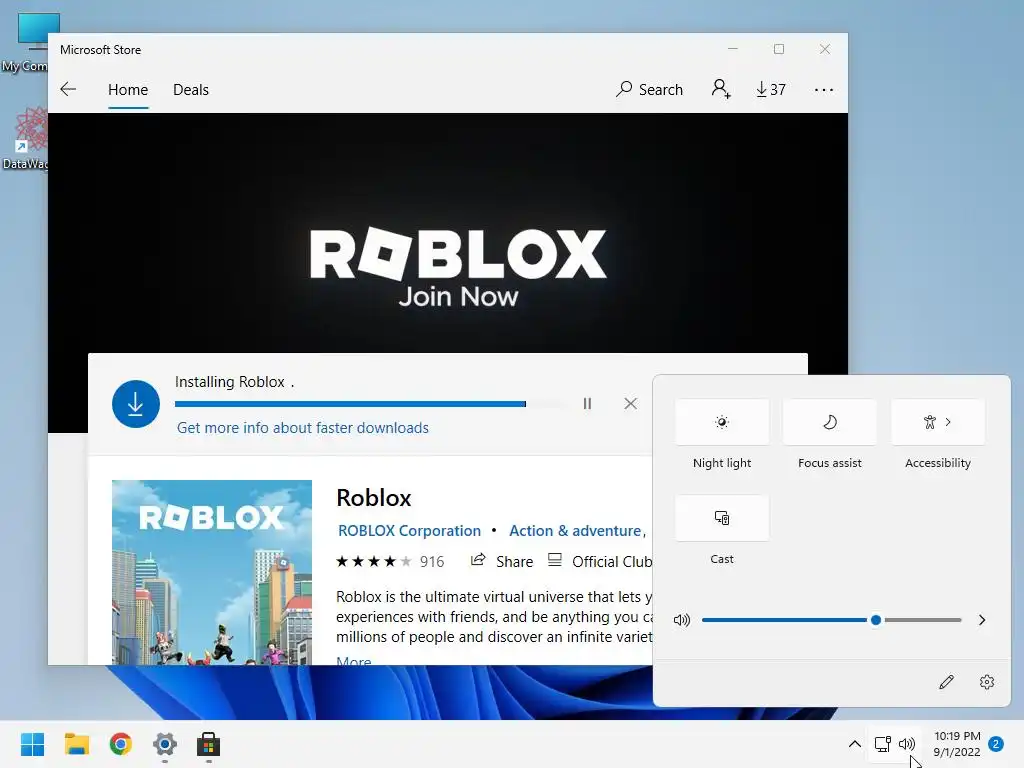Open notifications badge showing 2
This screenshot has height=768, width=1024.
pos(996,744)
